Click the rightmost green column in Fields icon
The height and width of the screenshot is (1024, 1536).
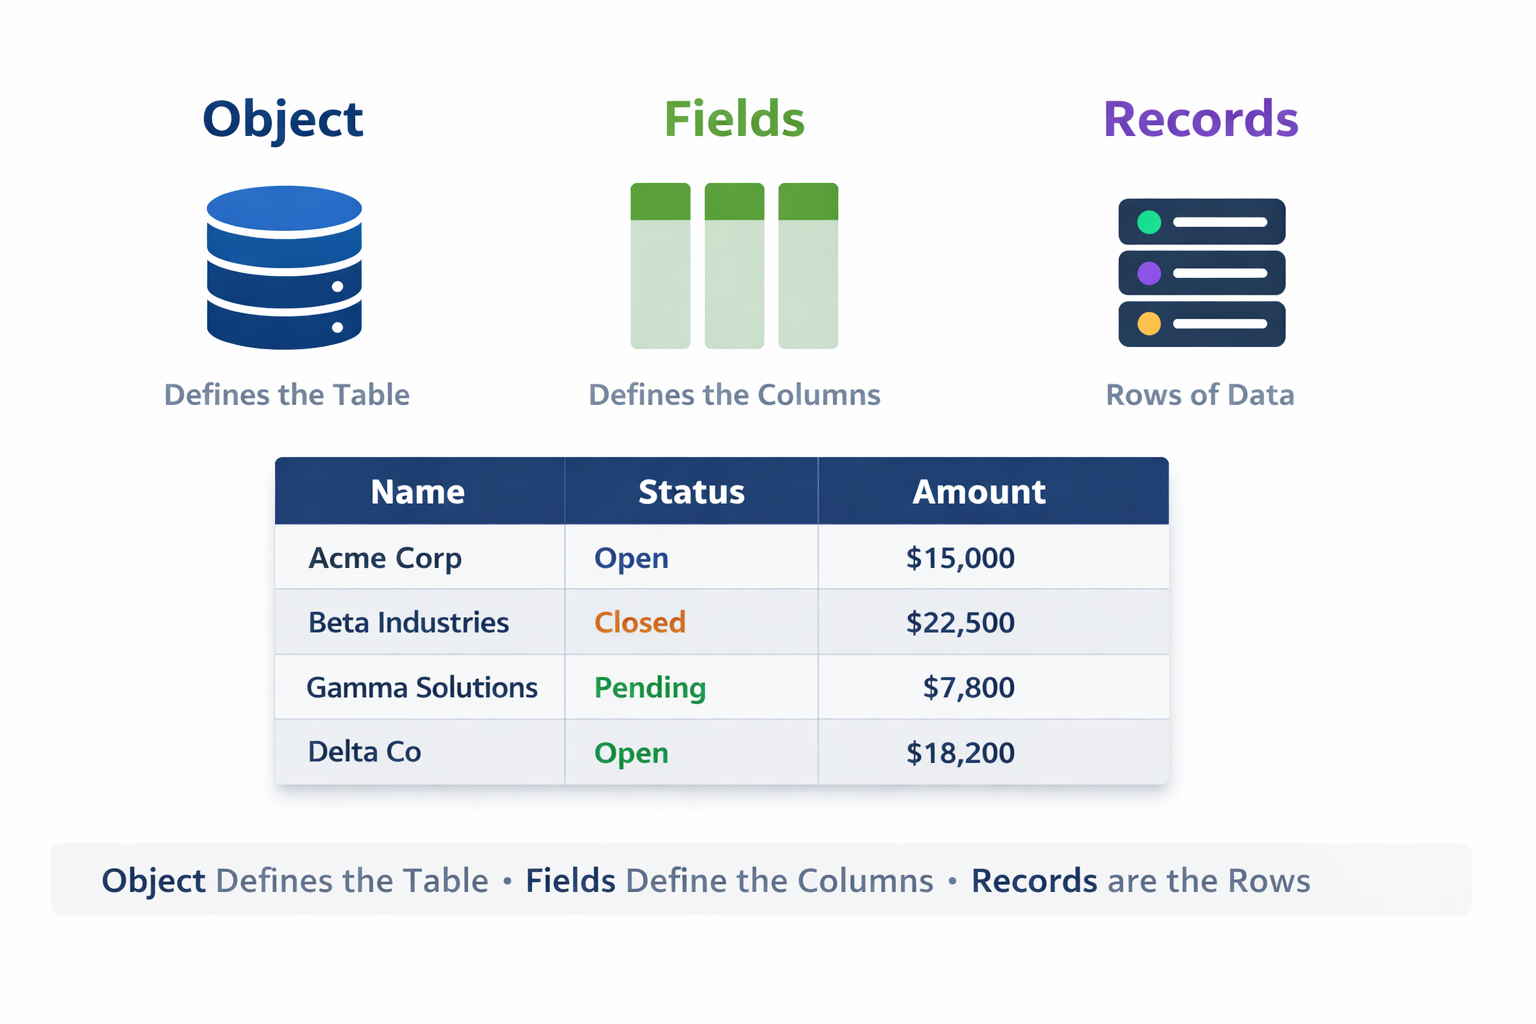[808, 266]
